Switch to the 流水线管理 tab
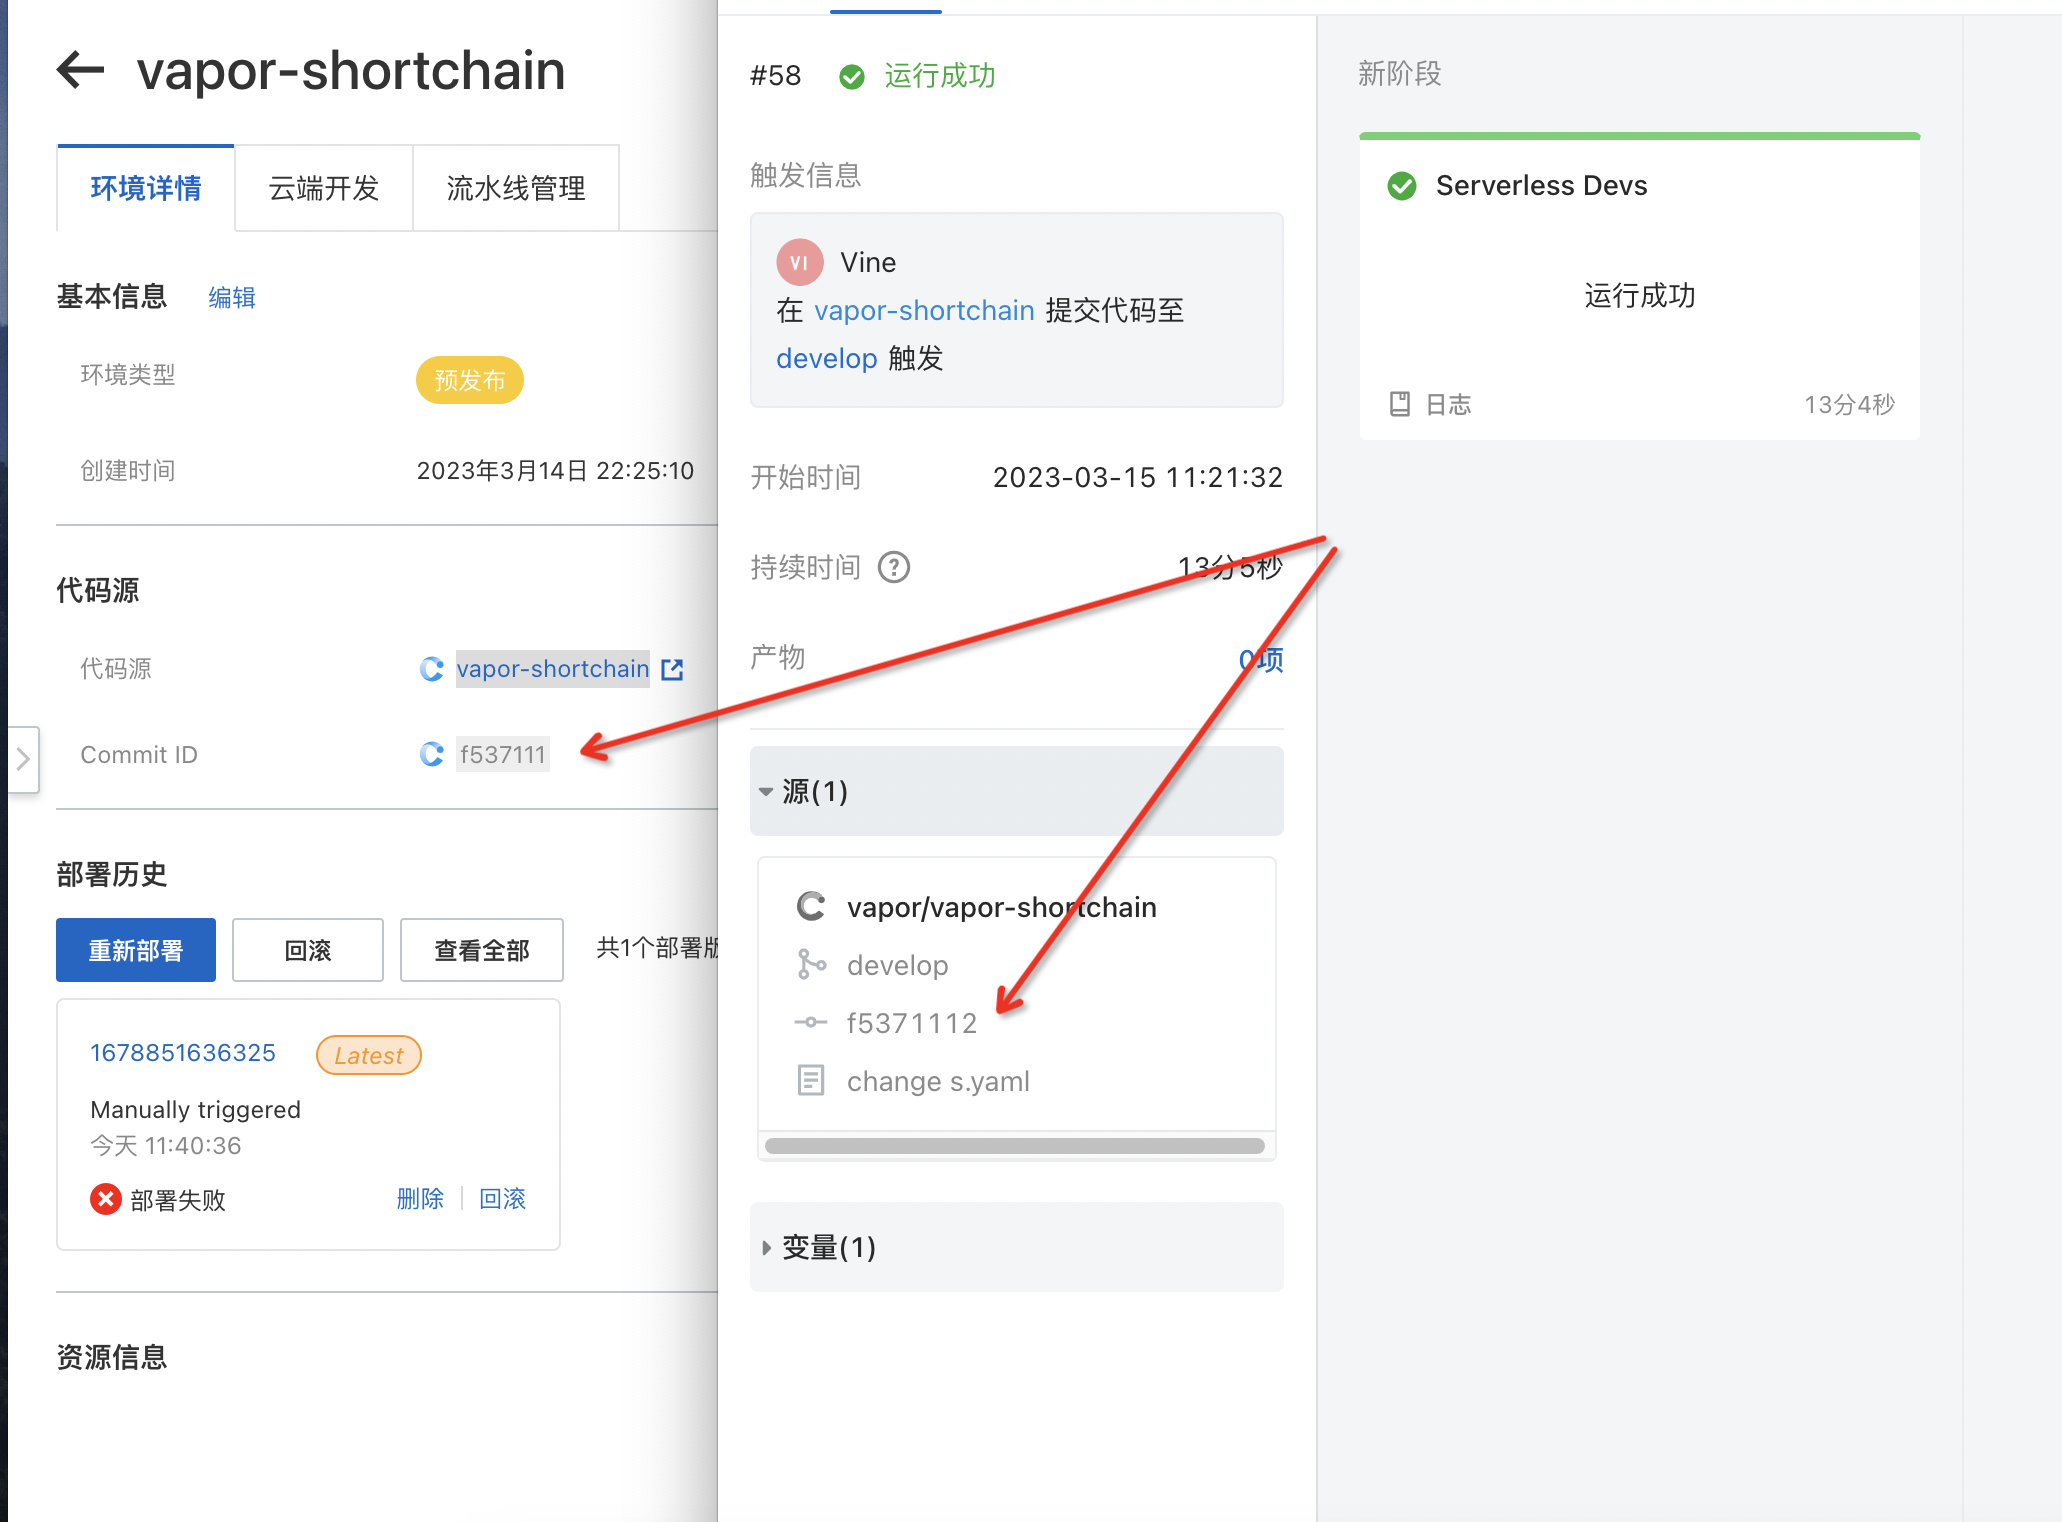The height and width of the screenshot is (1522, 2062). point(516,188)
